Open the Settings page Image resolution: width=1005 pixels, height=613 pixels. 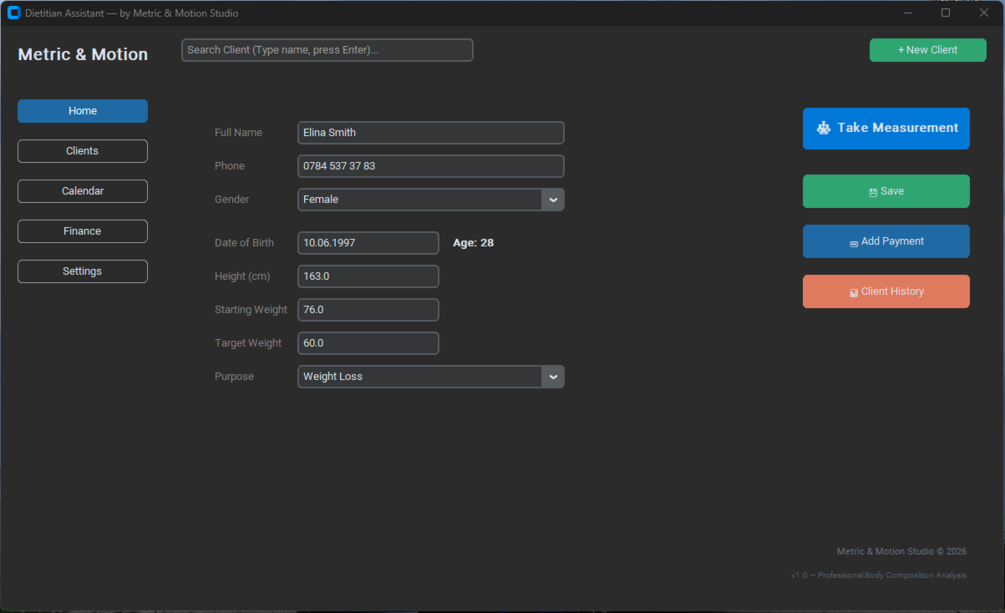(83, 271)
